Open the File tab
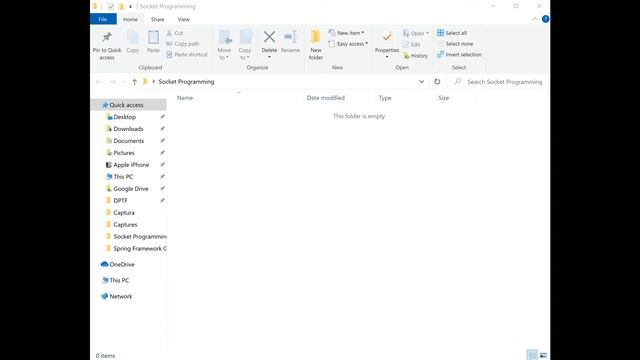The height and width of the screenshot is (360, 640). point(103,19)
